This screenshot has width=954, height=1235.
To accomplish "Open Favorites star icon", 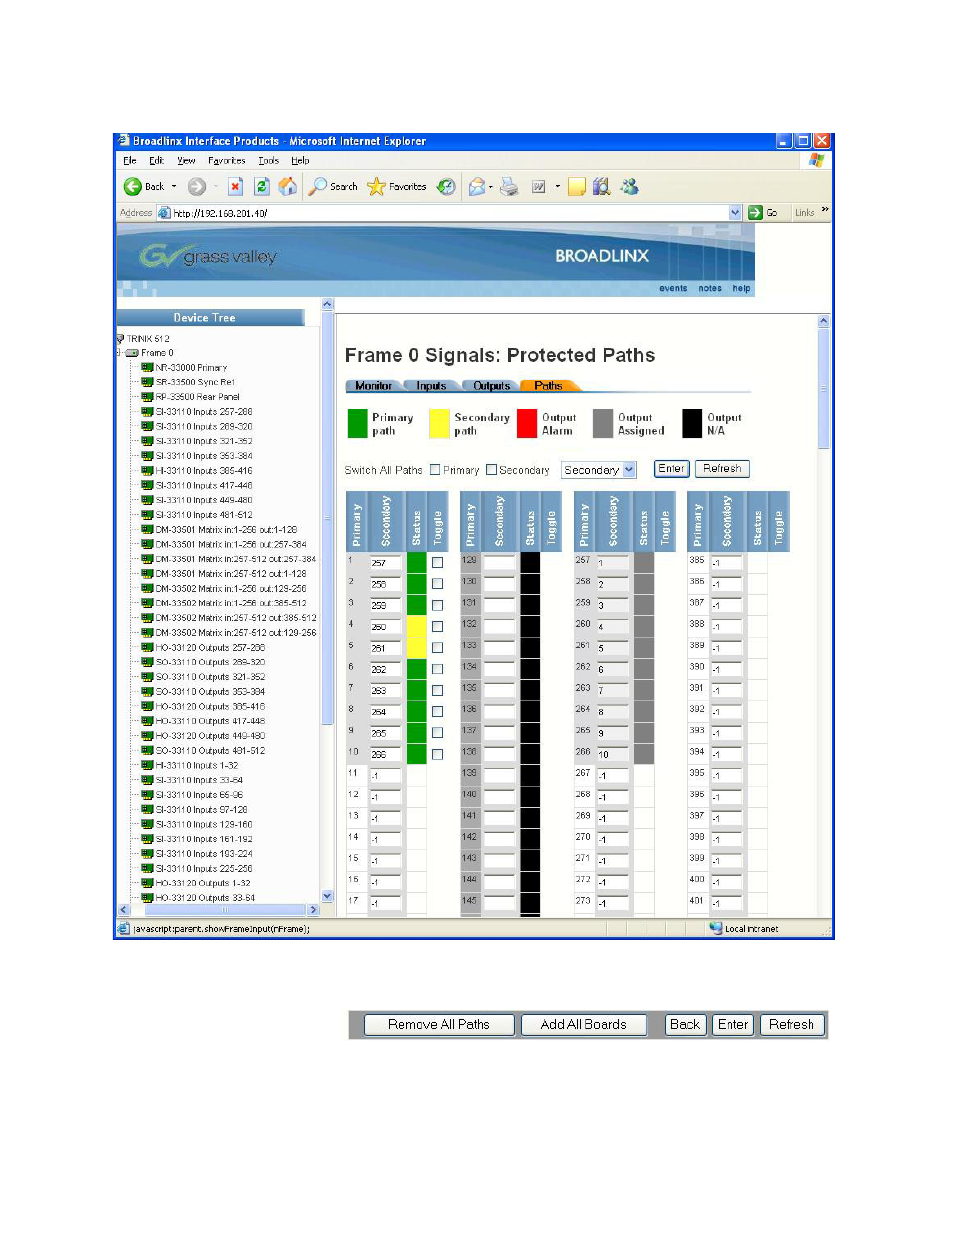I will tap(376, 186).
